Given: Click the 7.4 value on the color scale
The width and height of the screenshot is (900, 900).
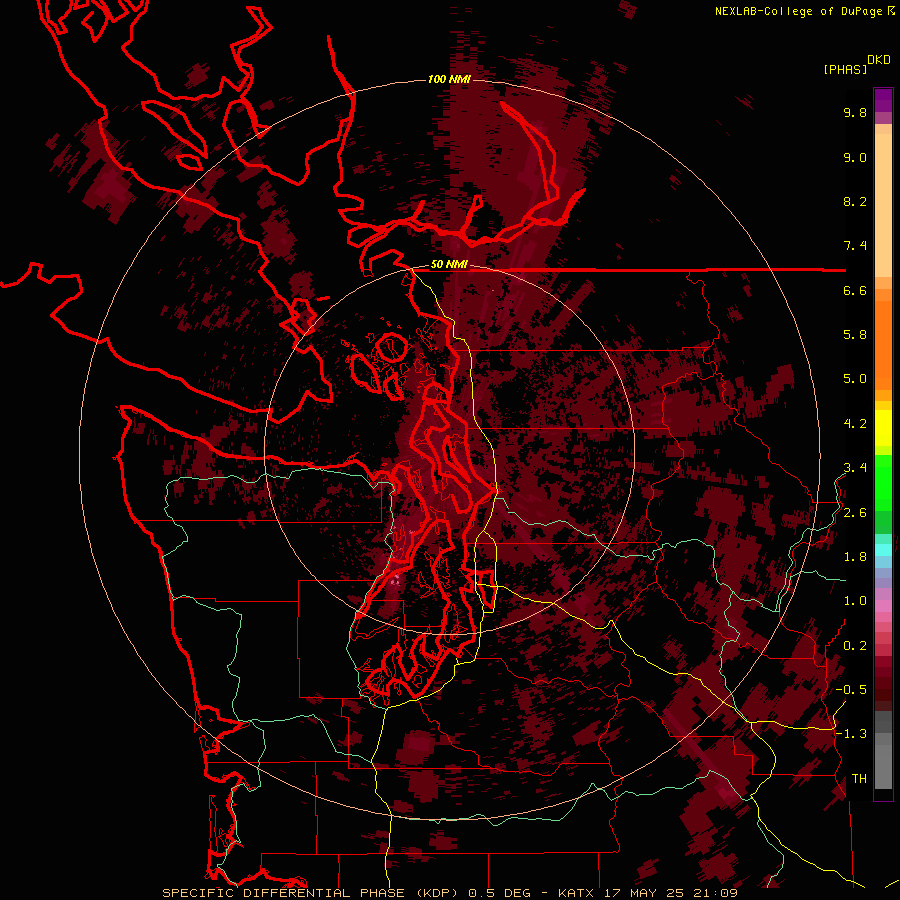Looking at the screenshot, I should 855,246.
